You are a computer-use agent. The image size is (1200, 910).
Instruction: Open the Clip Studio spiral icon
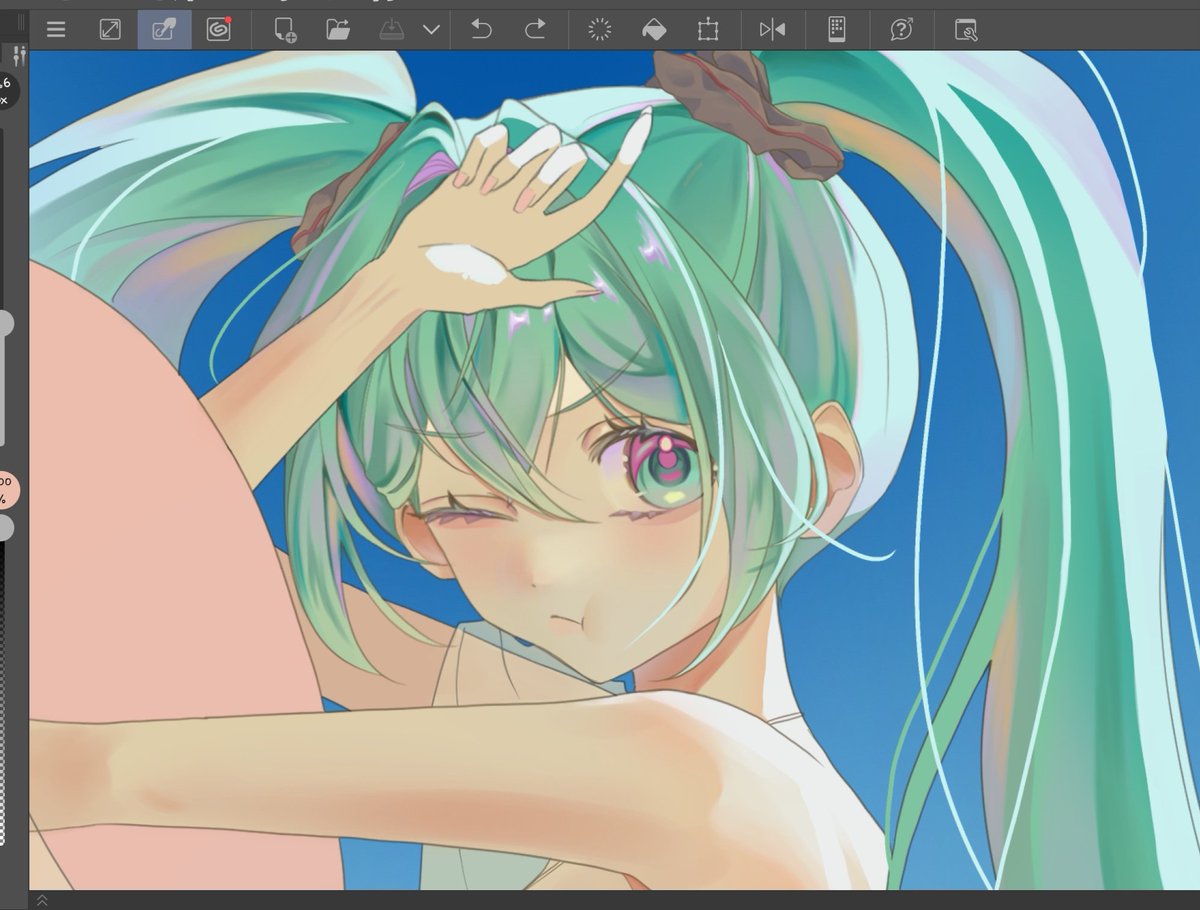click(x=218, y=29)
